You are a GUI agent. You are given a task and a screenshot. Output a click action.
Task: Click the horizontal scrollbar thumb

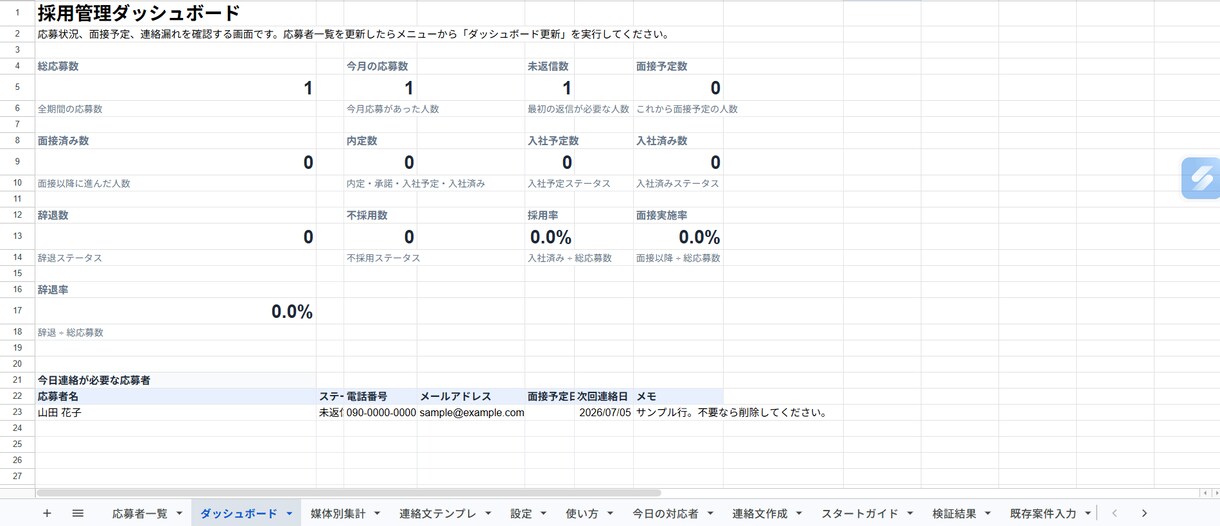click(x=349, y=492)
